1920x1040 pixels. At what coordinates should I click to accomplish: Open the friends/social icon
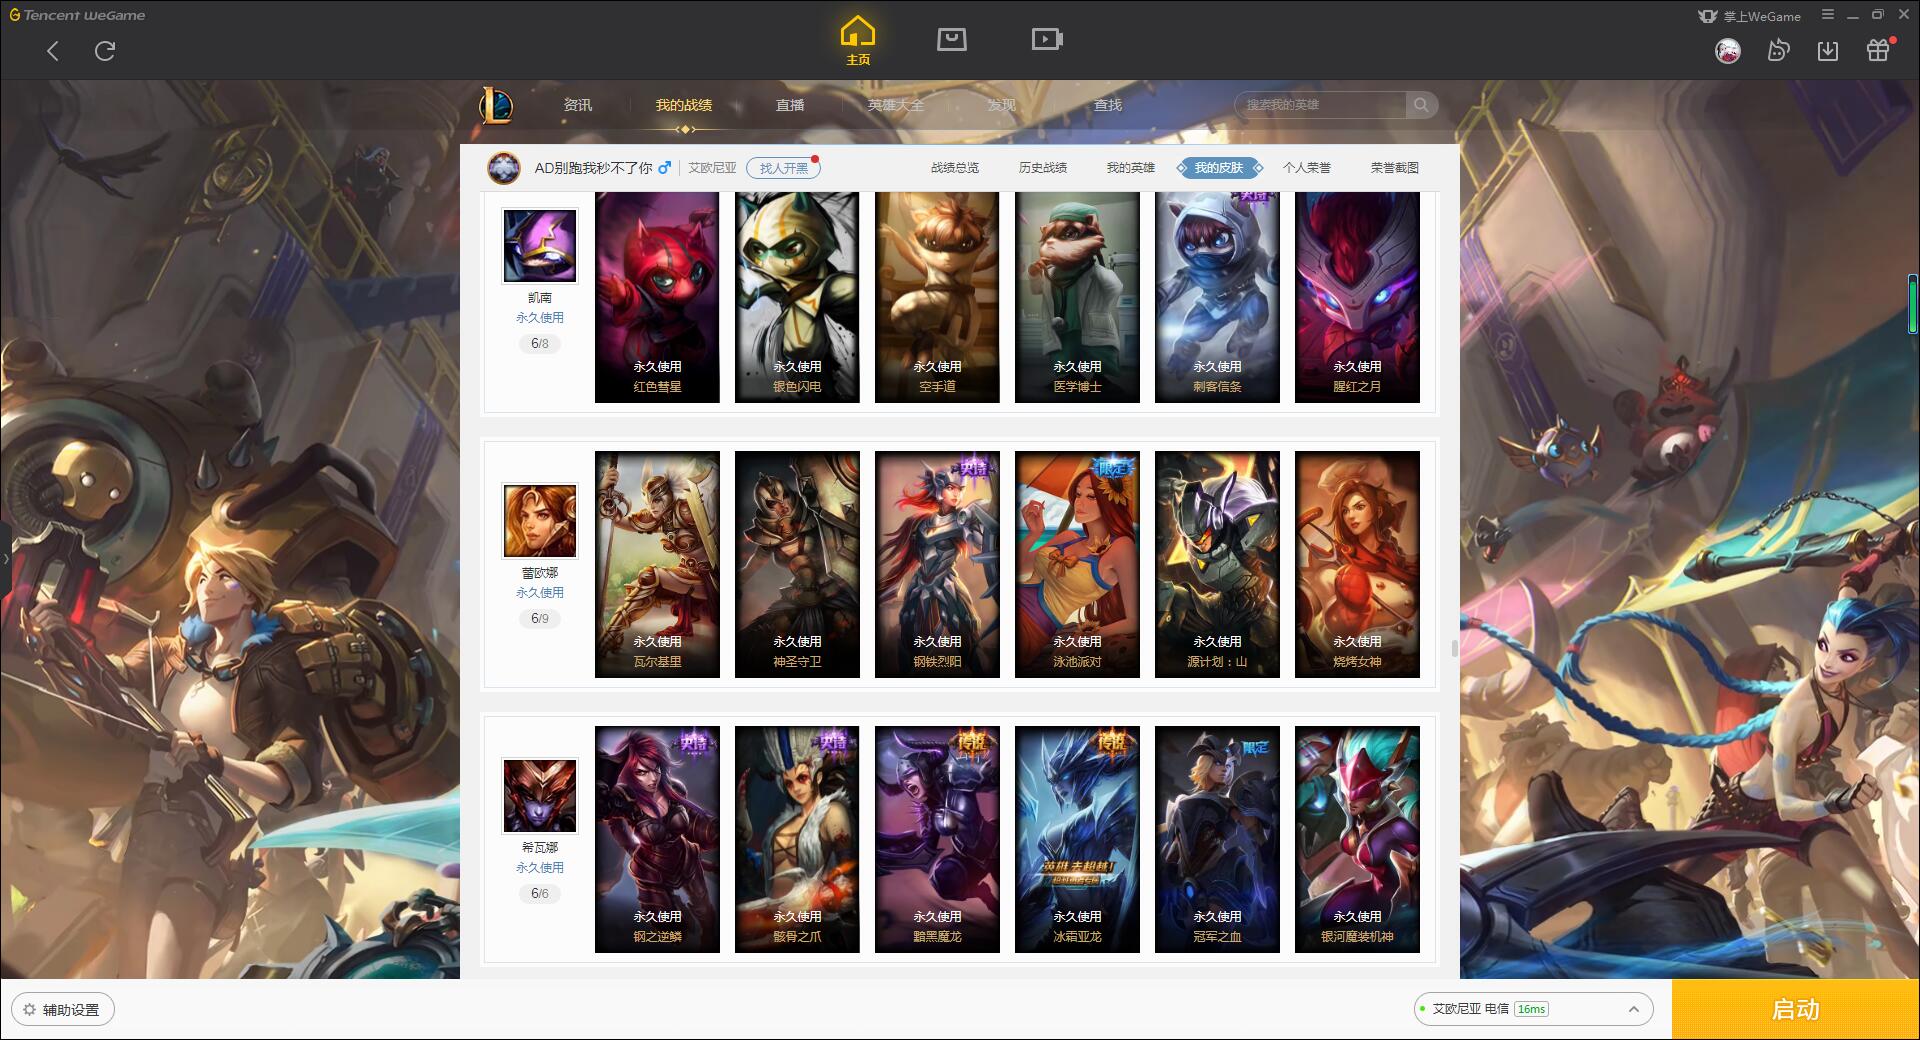point(1778,51)
